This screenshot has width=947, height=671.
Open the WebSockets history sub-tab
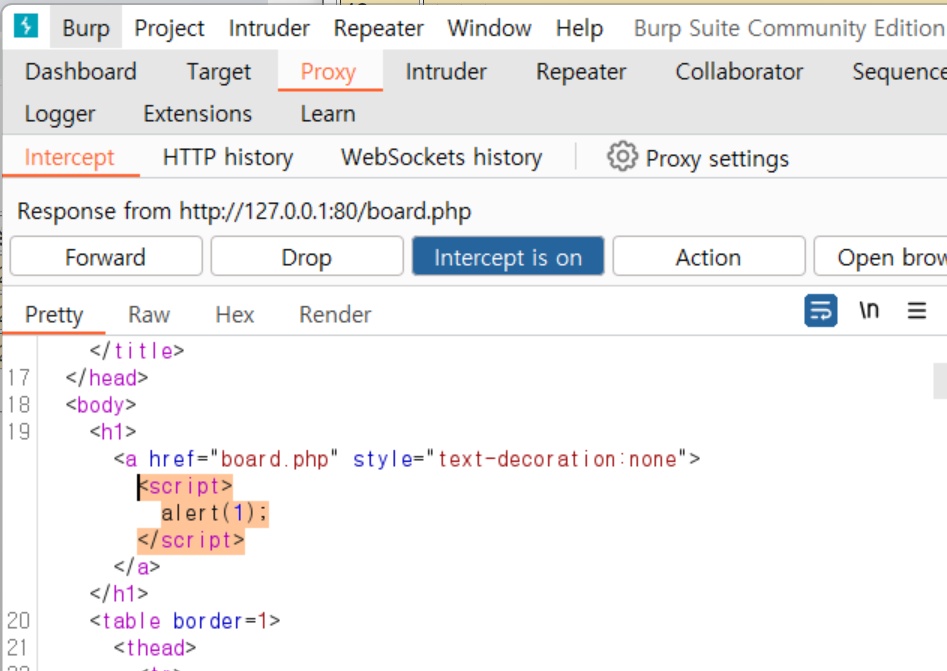pyautogui.click(x=441, y=158)
